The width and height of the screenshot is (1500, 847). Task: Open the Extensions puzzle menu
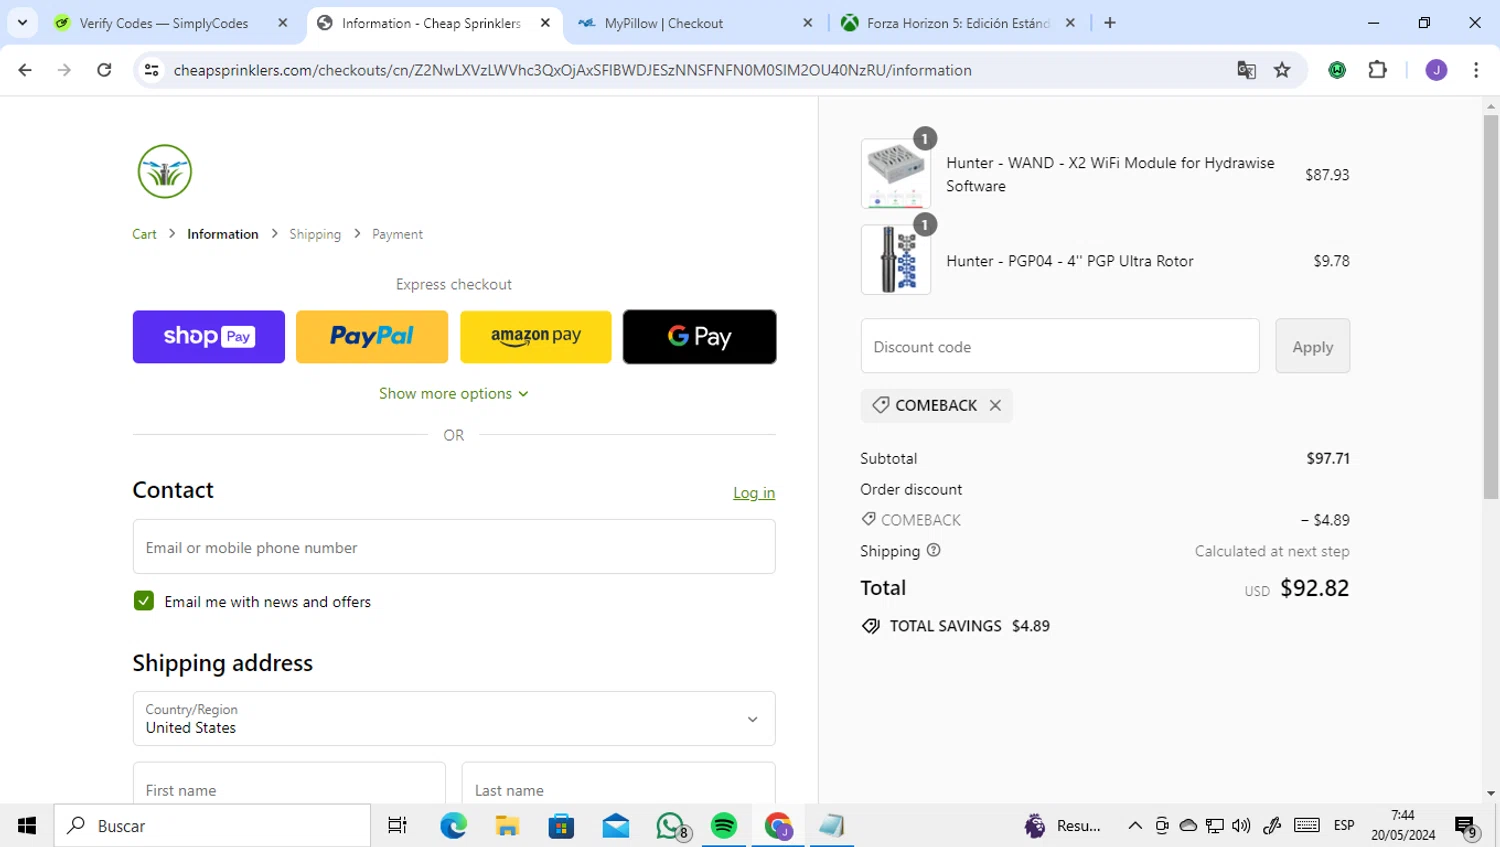click(1378, 70)
